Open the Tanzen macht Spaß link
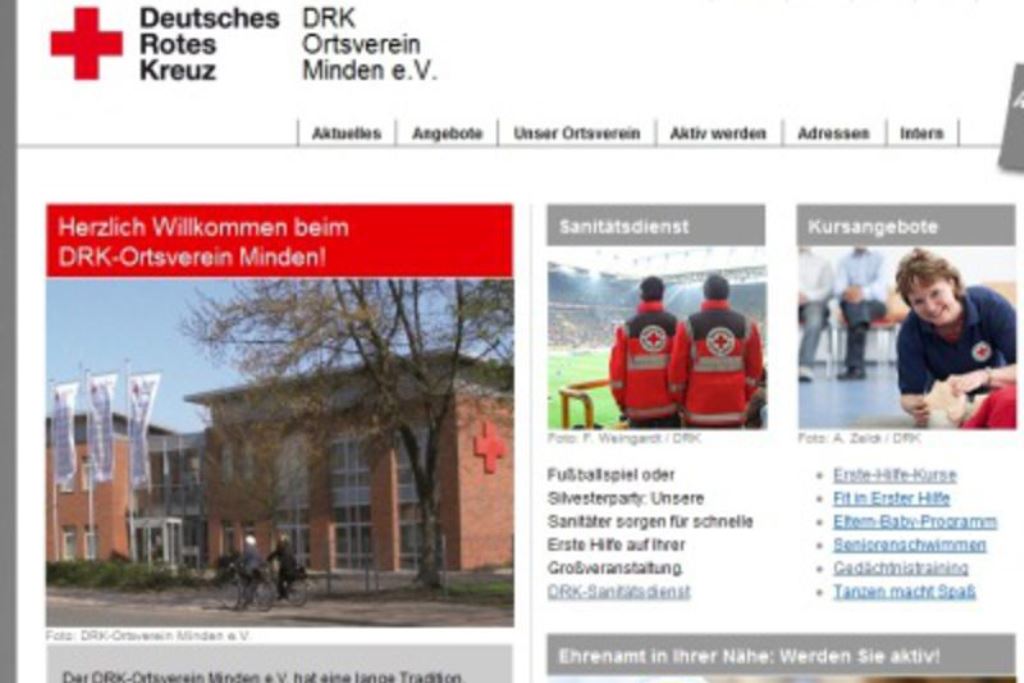Viewport: 1024px width, 683px height. click(x=904, y=592)
